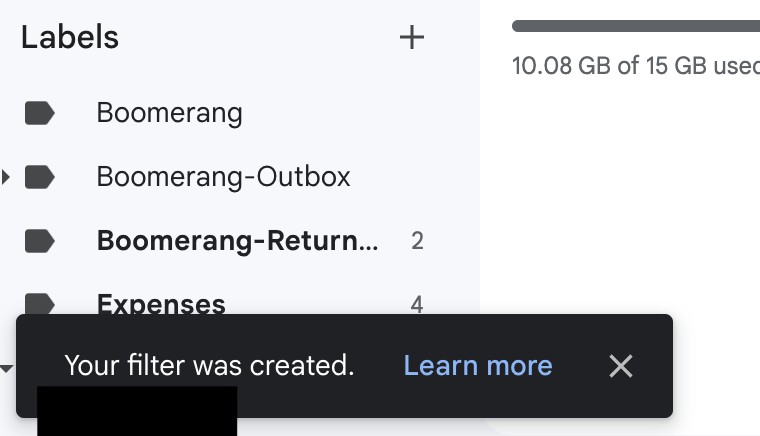Click the Boomerang-Outbox label tag icon

39,177
